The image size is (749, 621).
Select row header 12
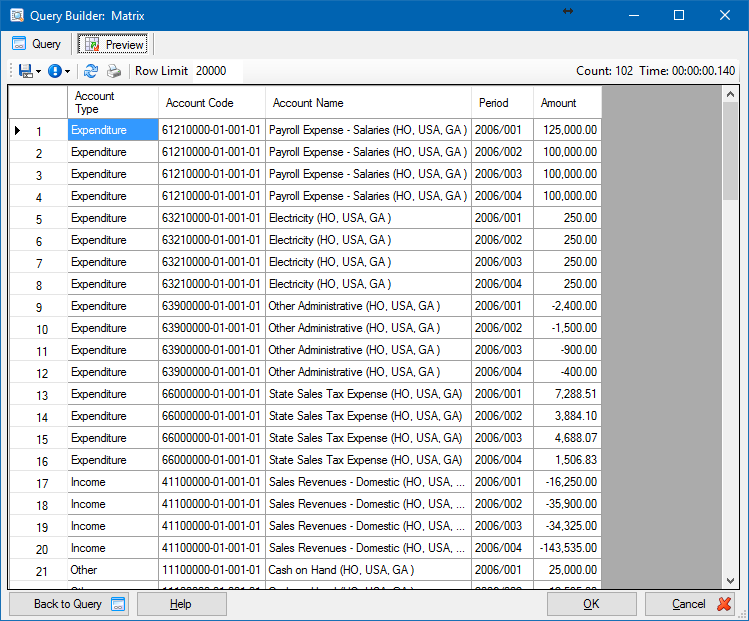click(38, 372)
